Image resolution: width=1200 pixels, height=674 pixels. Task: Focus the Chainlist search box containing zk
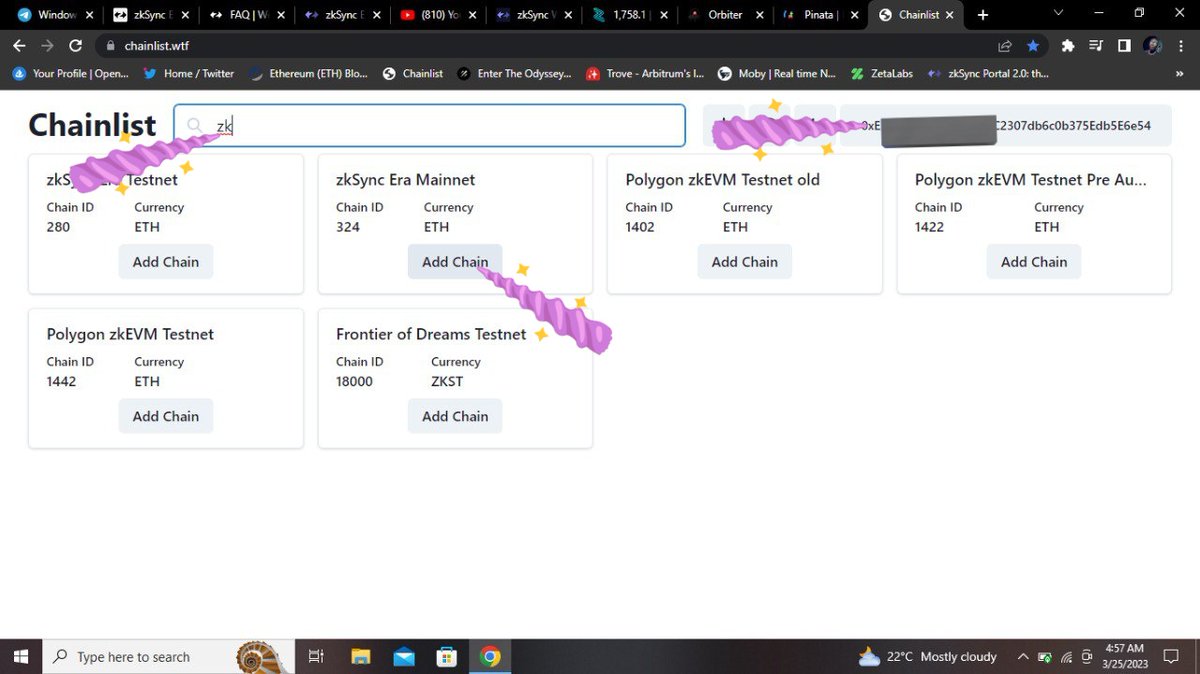430,126
